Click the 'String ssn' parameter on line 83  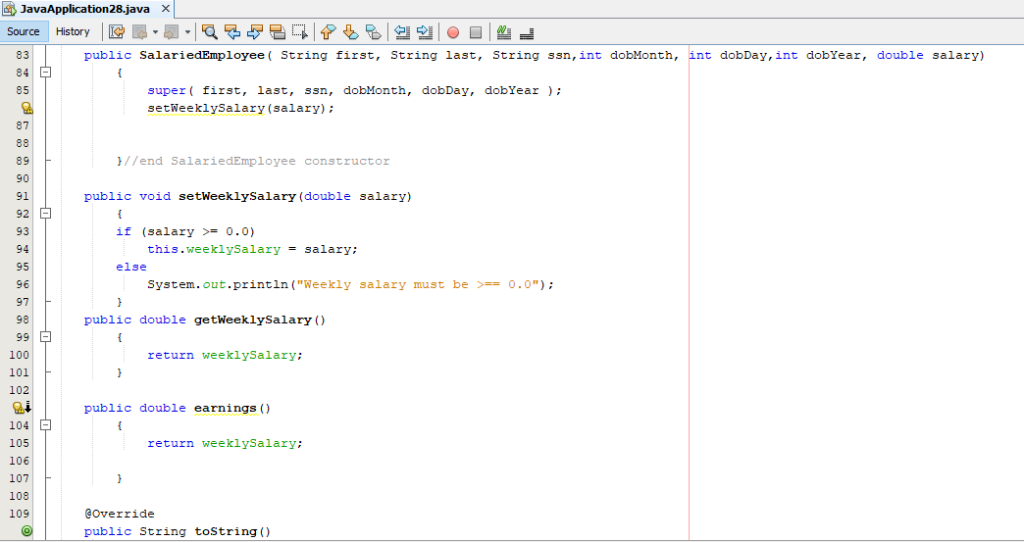(532, 56)
